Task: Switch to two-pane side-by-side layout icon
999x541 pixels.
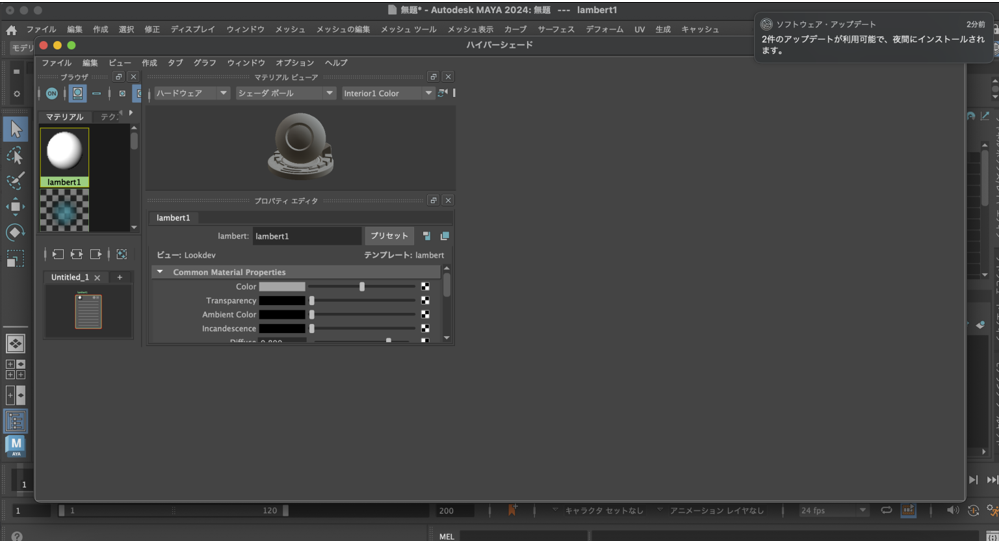Action: point(15,395)
